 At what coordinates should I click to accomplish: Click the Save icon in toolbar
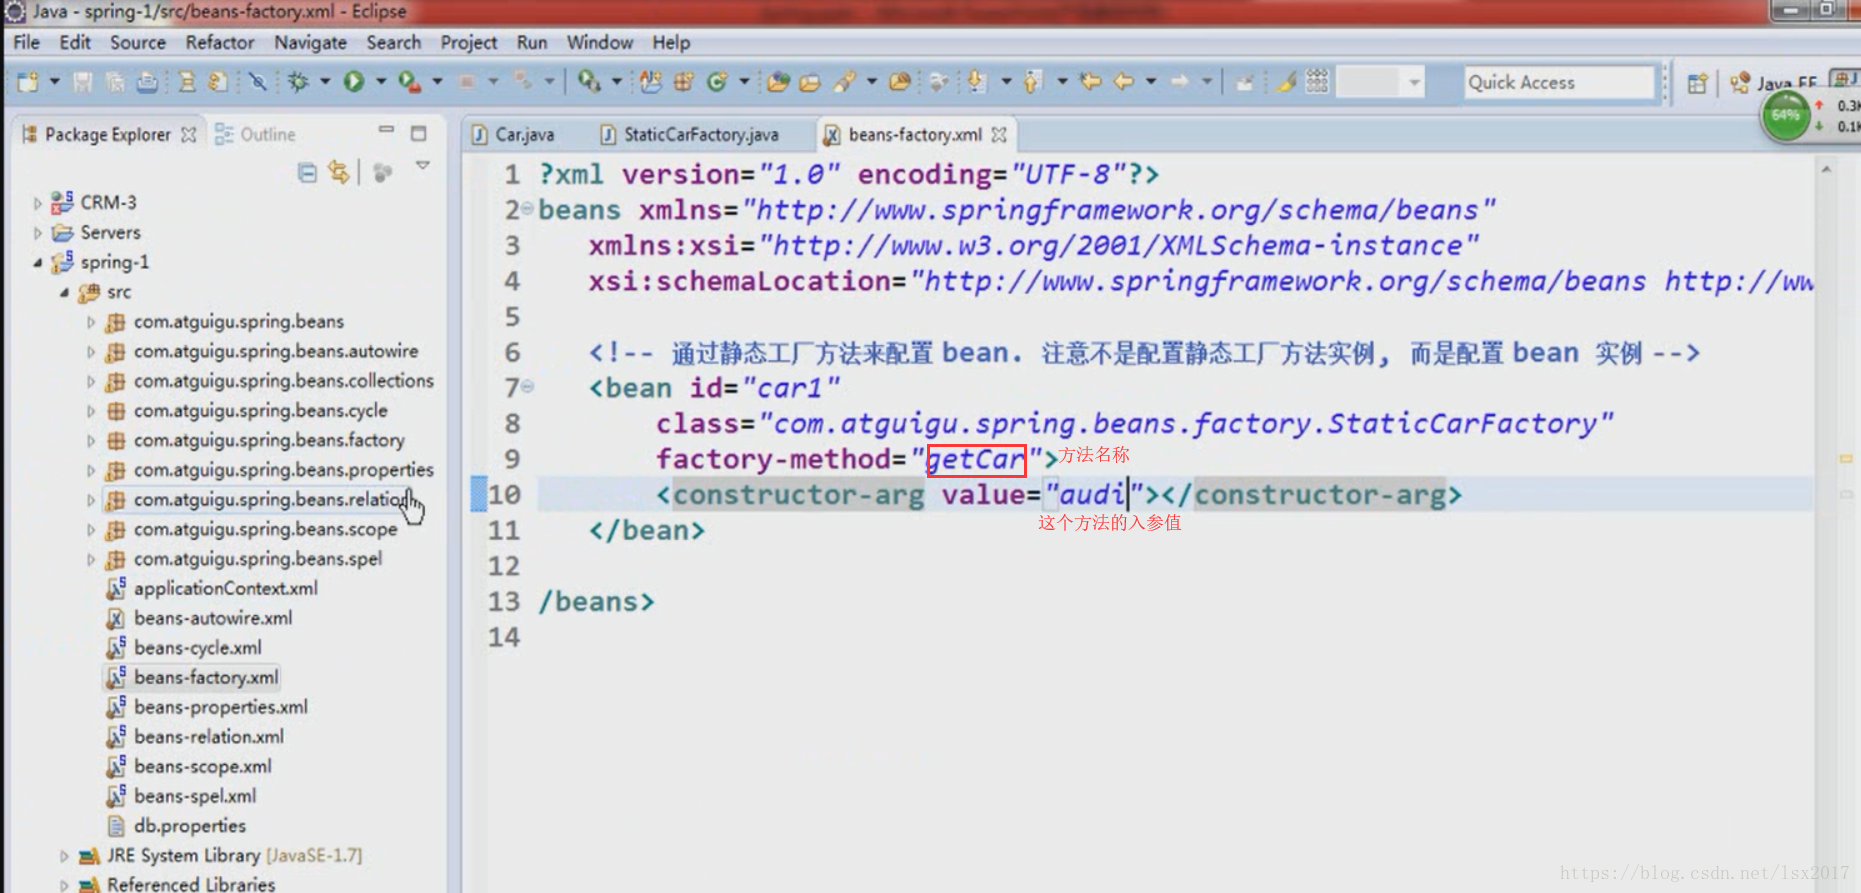tap(83, 82)
